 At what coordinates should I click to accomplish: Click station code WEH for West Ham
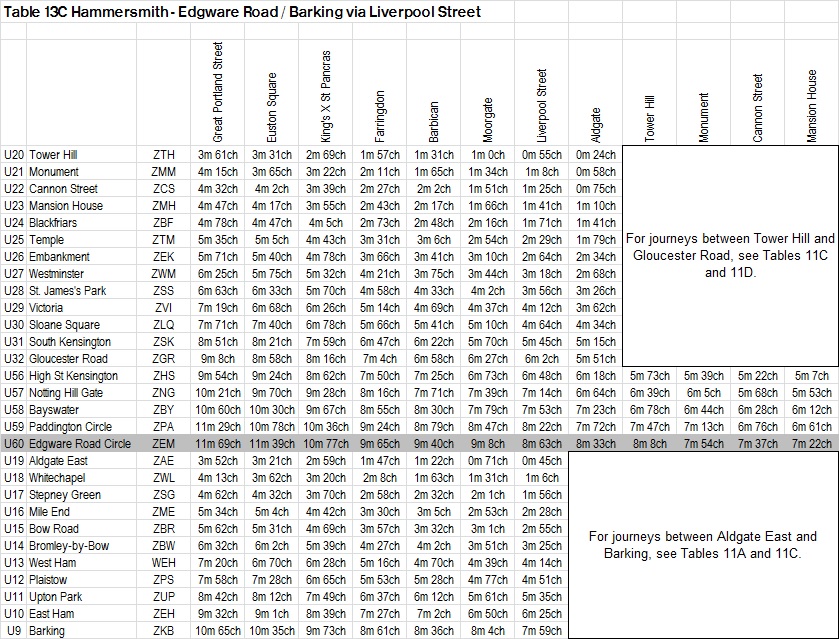click(164, 563)
